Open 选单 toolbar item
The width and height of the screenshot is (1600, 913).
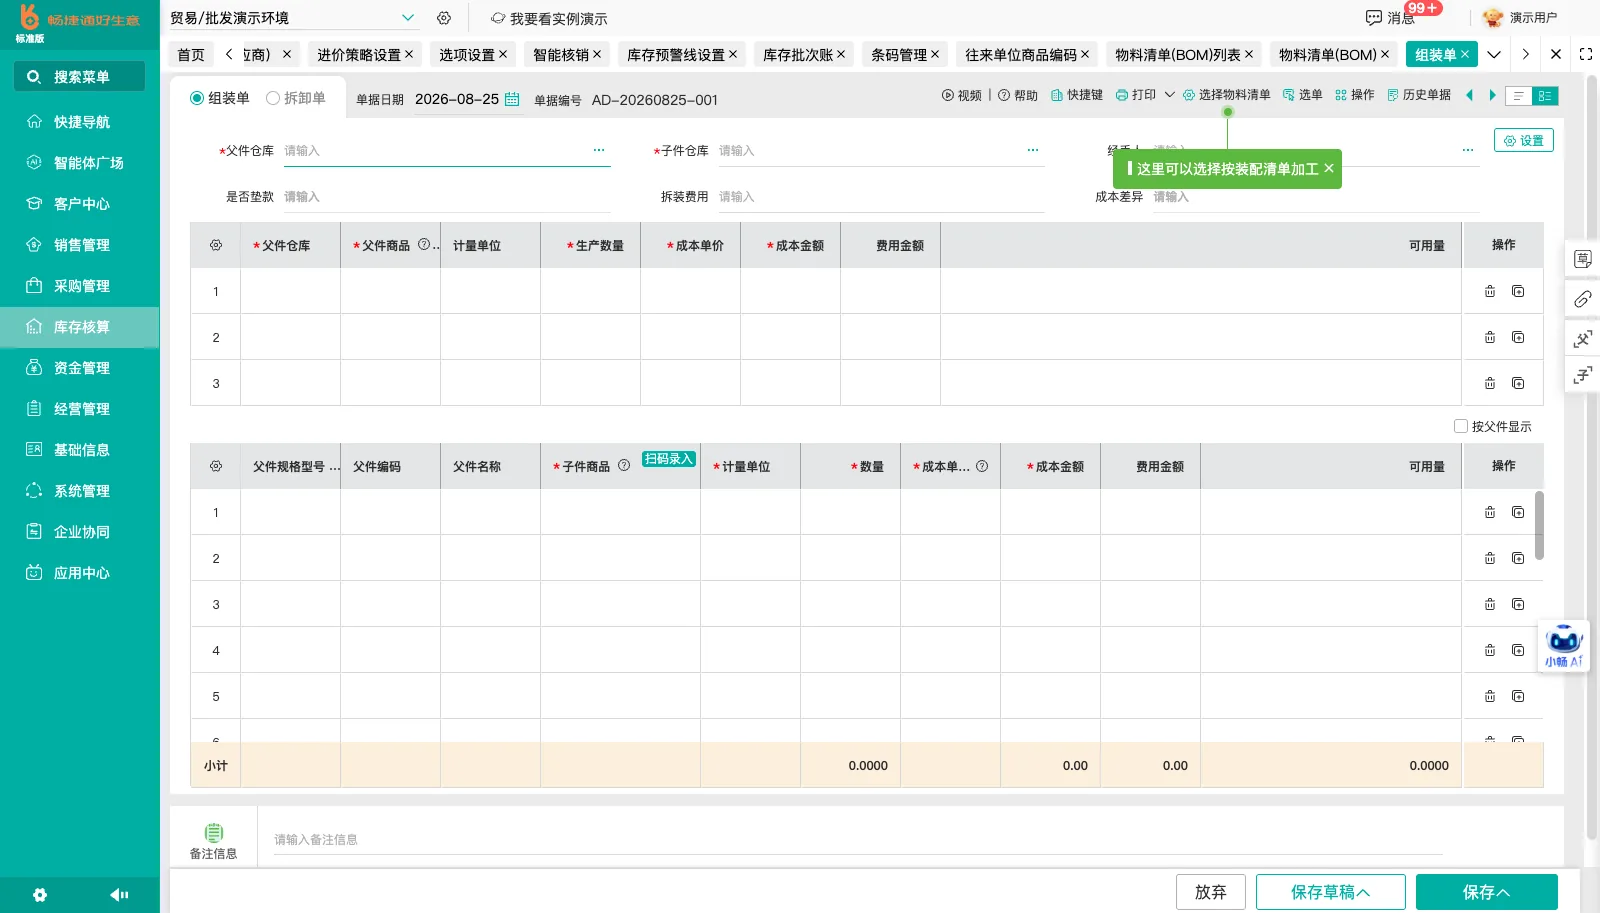(1302, 95)
